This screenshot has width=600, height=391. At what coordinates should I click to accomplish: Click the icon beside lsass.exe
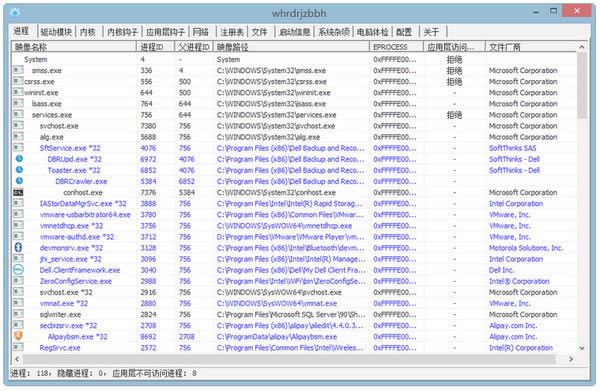18,103
